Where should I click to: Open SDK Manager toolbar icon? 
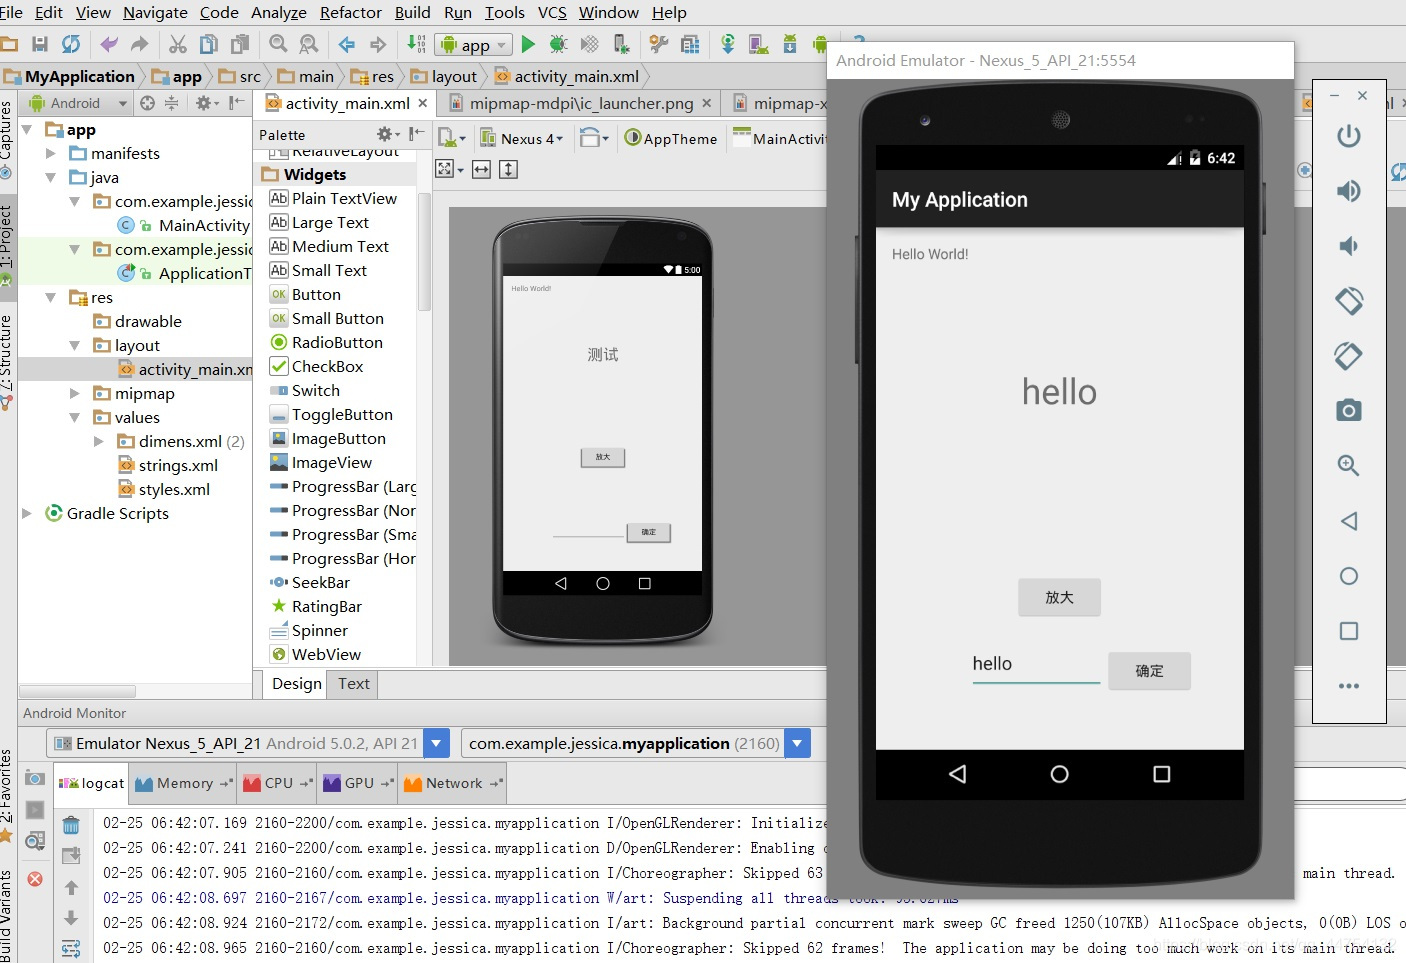[x=790, y=44]
